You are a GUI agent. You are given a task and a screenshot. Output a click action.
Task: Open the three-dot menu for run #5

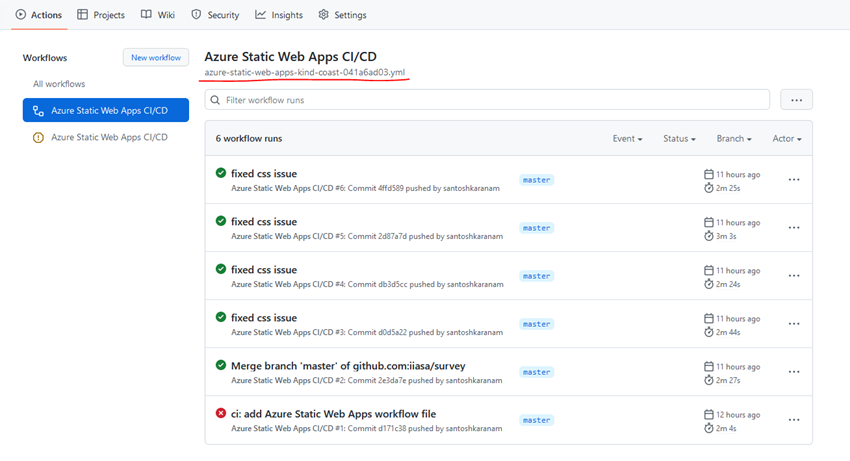[x=794, y=228]
